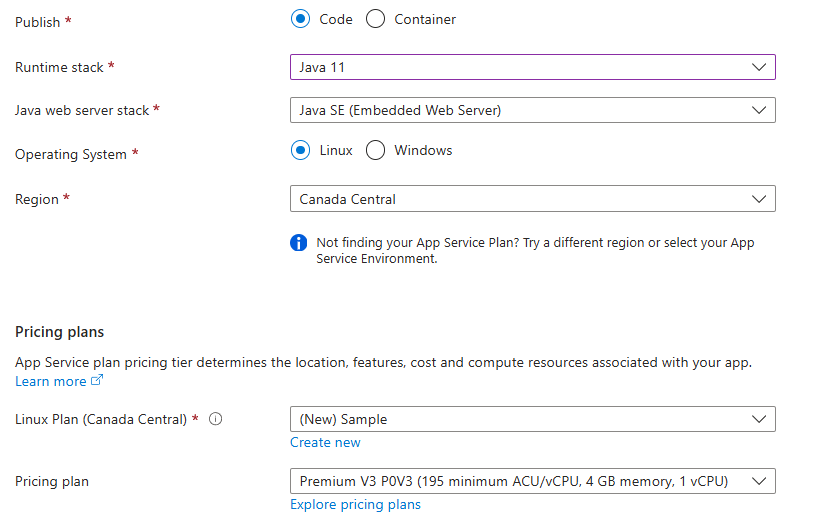Select the Code publish option
The image size is (832, 531).
click(300, 19)
